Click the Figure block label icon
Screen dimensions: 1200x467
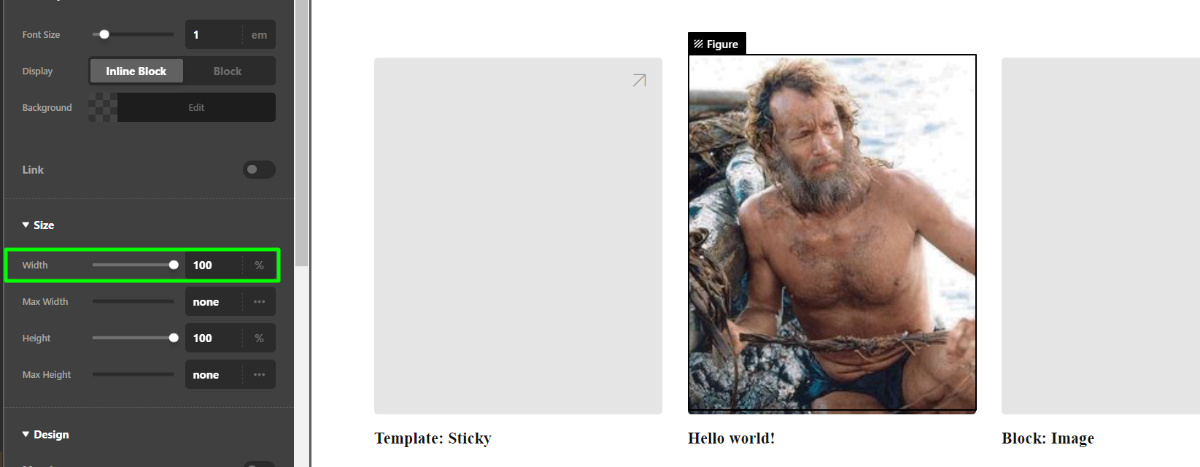pos(698,44)
